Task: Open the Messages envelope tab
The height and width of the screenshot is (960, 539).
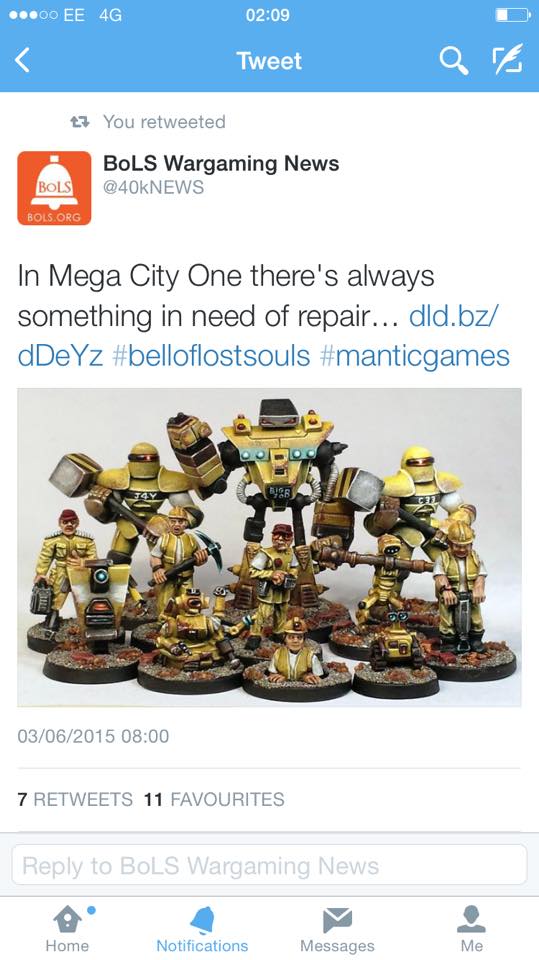Action: [337, 928]
